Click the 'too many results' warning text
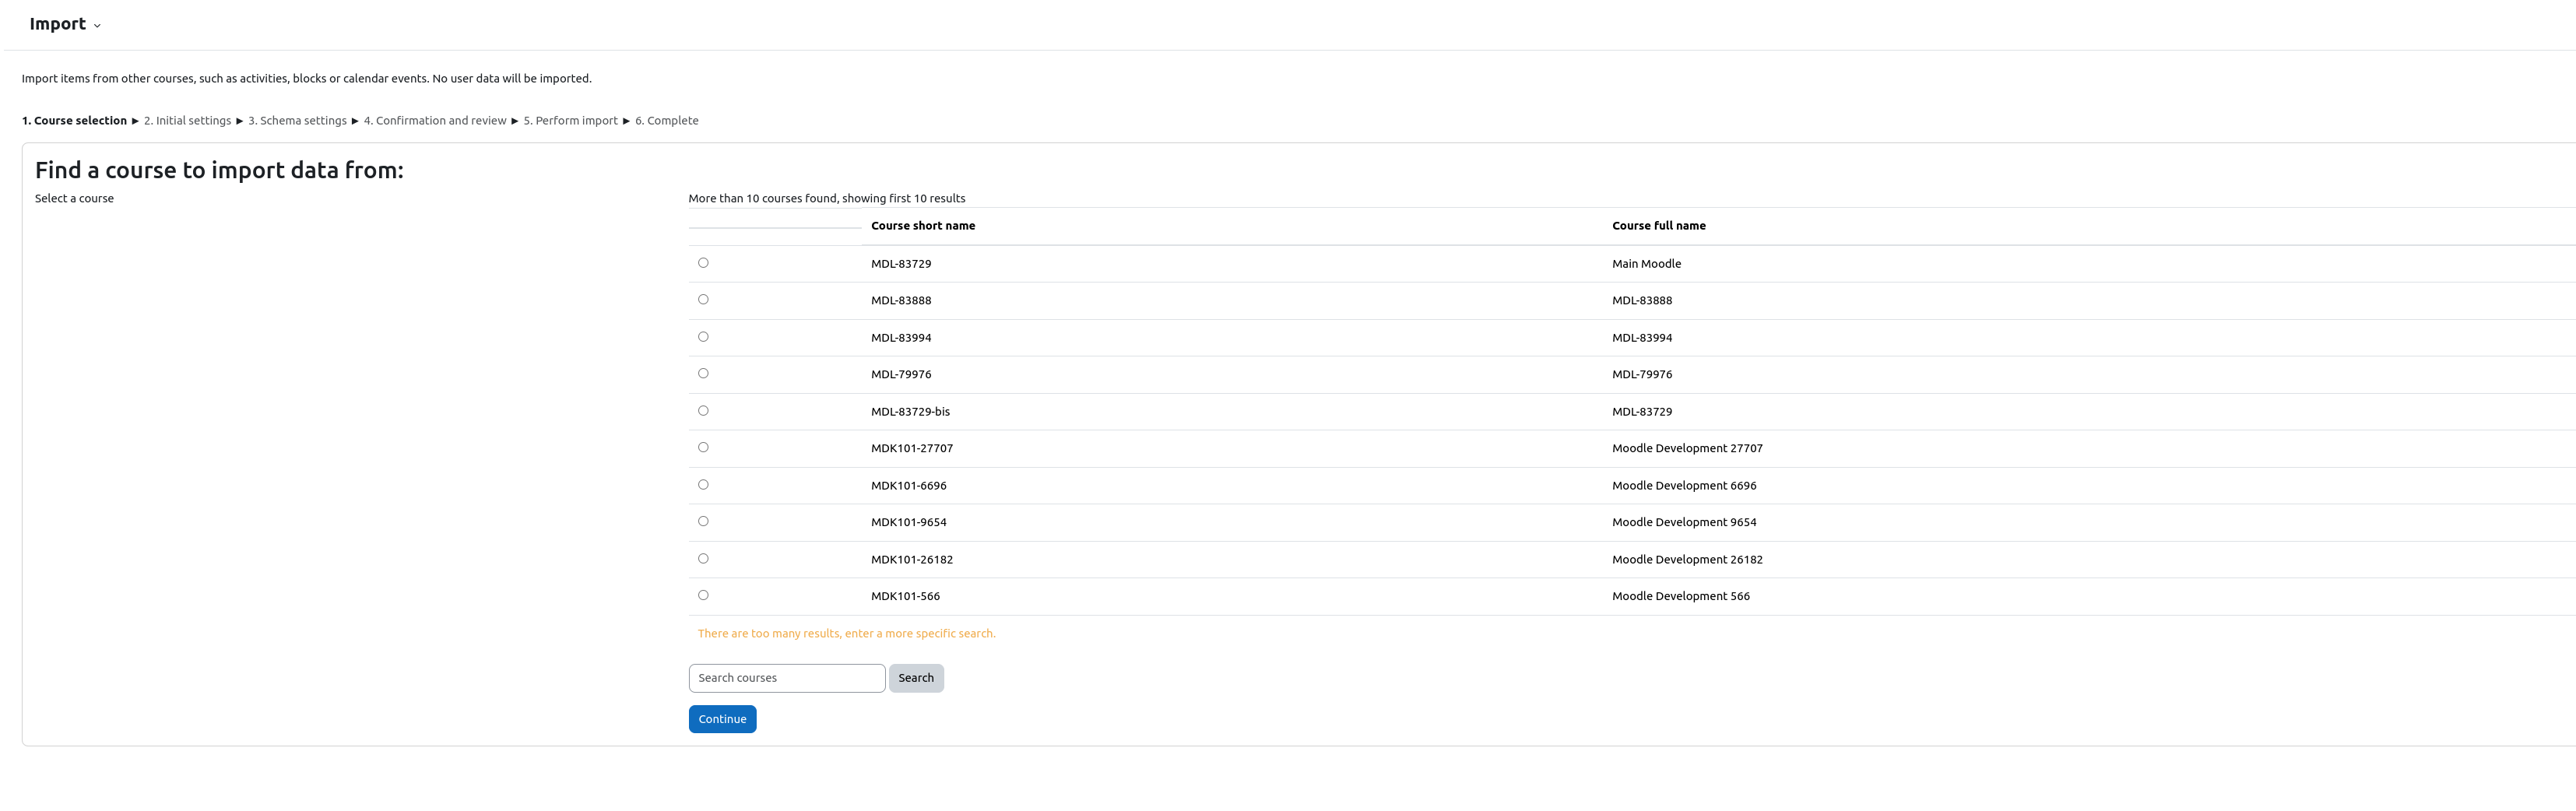This screenshot has height=811, width=2576. 846,634
